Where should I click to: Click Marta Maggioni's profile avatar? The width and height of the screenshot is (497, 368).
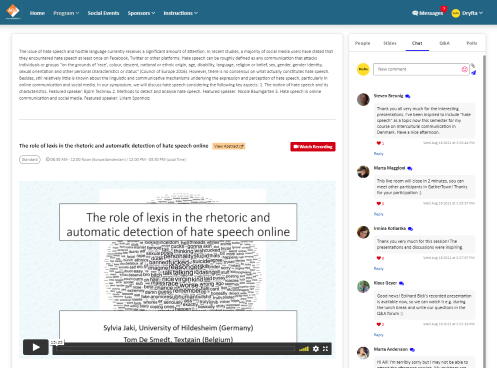tap(363, 172)
